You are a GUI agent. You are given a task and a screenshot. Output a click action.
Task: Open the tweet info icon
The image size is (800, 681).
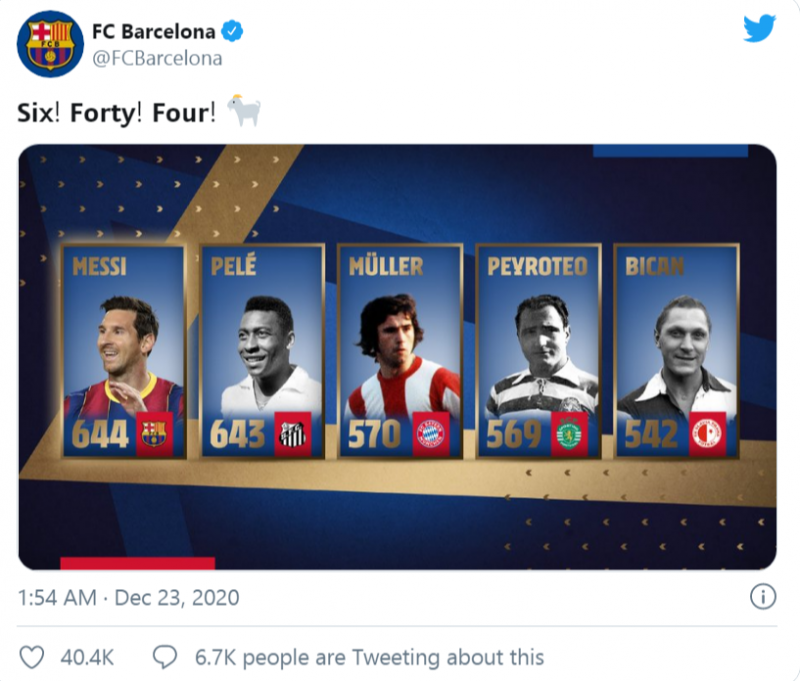tap(762, 597)
